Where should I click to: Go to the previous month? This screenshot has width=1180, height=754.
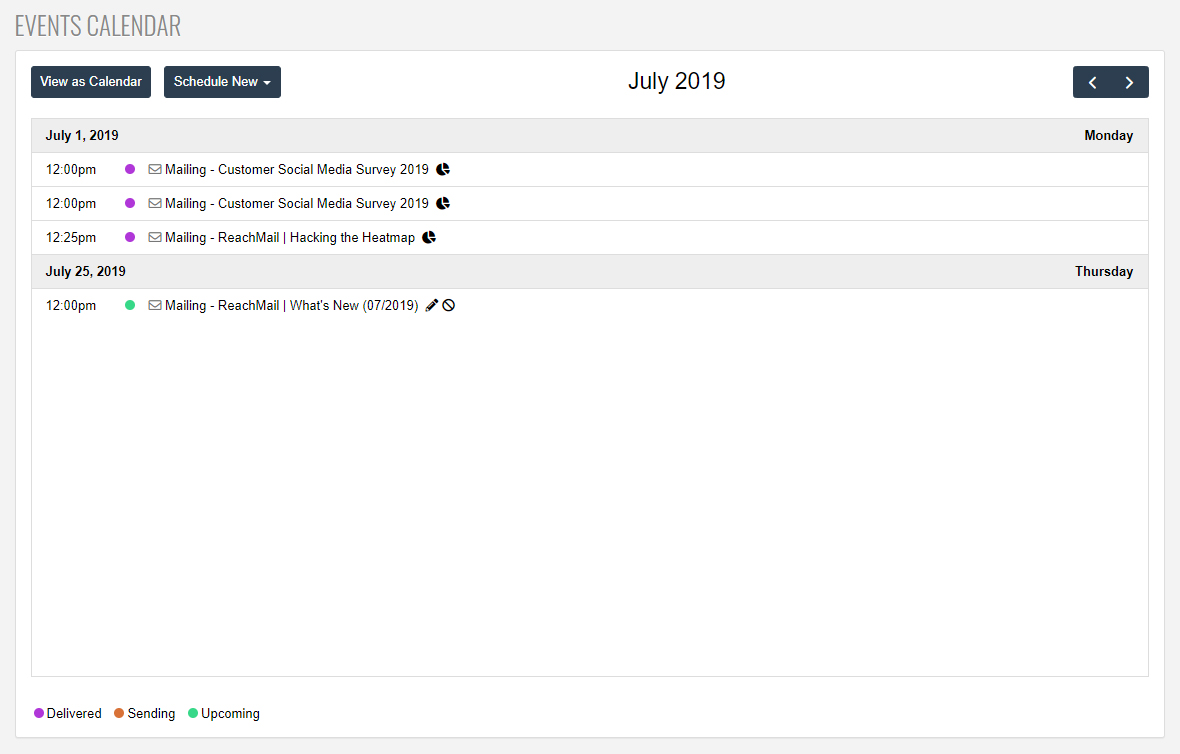tap(1092, 82)
